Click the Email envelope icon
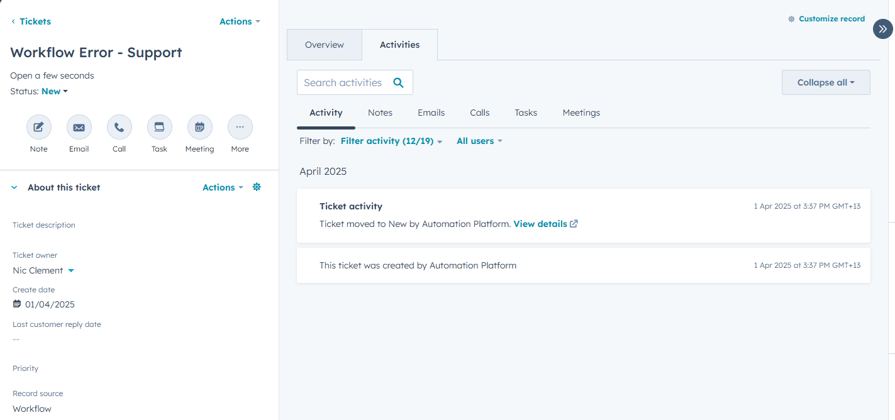895x420 pixels. point(79,127)
